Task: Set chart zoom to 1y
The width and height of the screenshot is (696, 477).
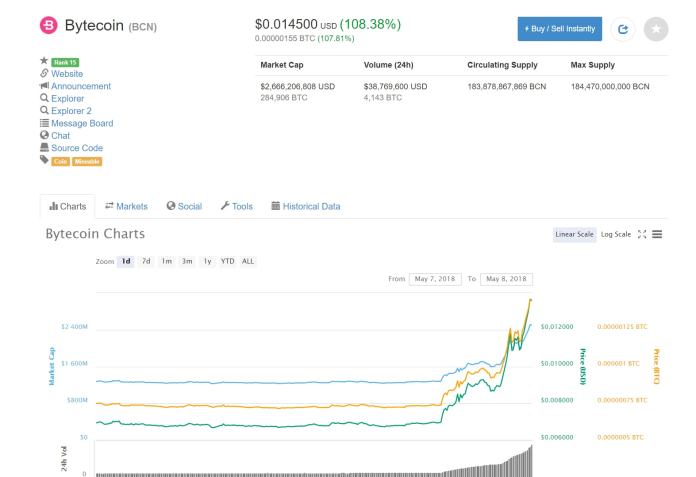Action: 207,261
